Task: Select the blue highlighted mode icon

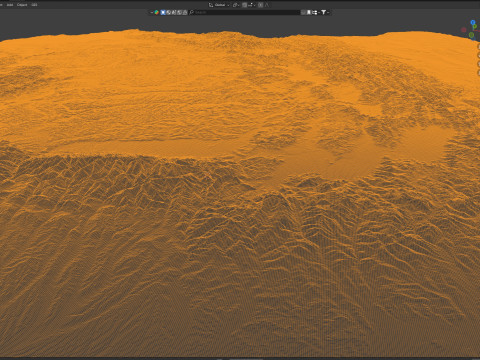Action: point(163,12)
